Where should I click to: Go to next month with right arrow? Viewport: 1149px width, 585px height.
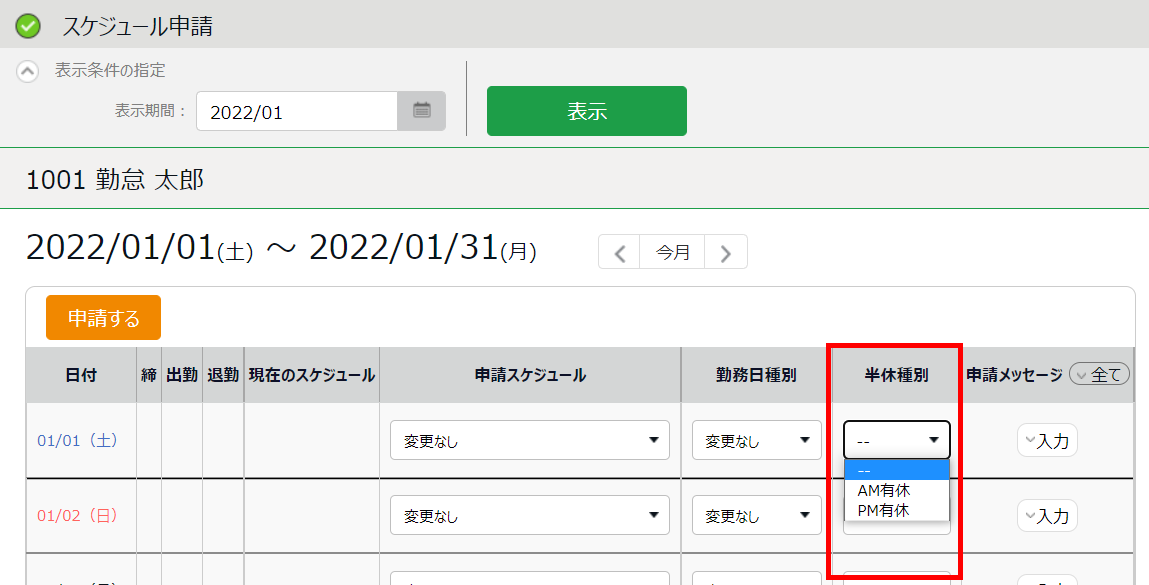pyautogui.click(x=726, y=253)
